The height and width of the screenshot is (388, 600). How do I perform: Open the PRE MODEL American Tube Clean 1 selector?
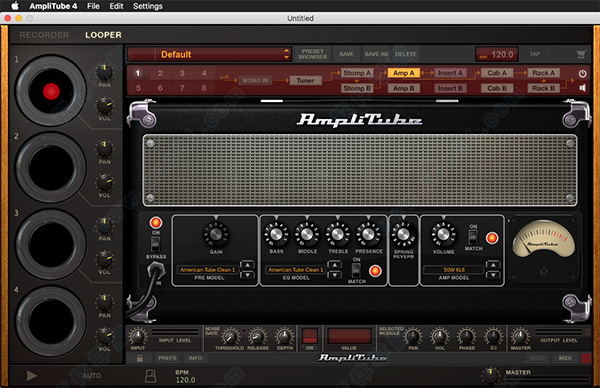tap(208, 270)
